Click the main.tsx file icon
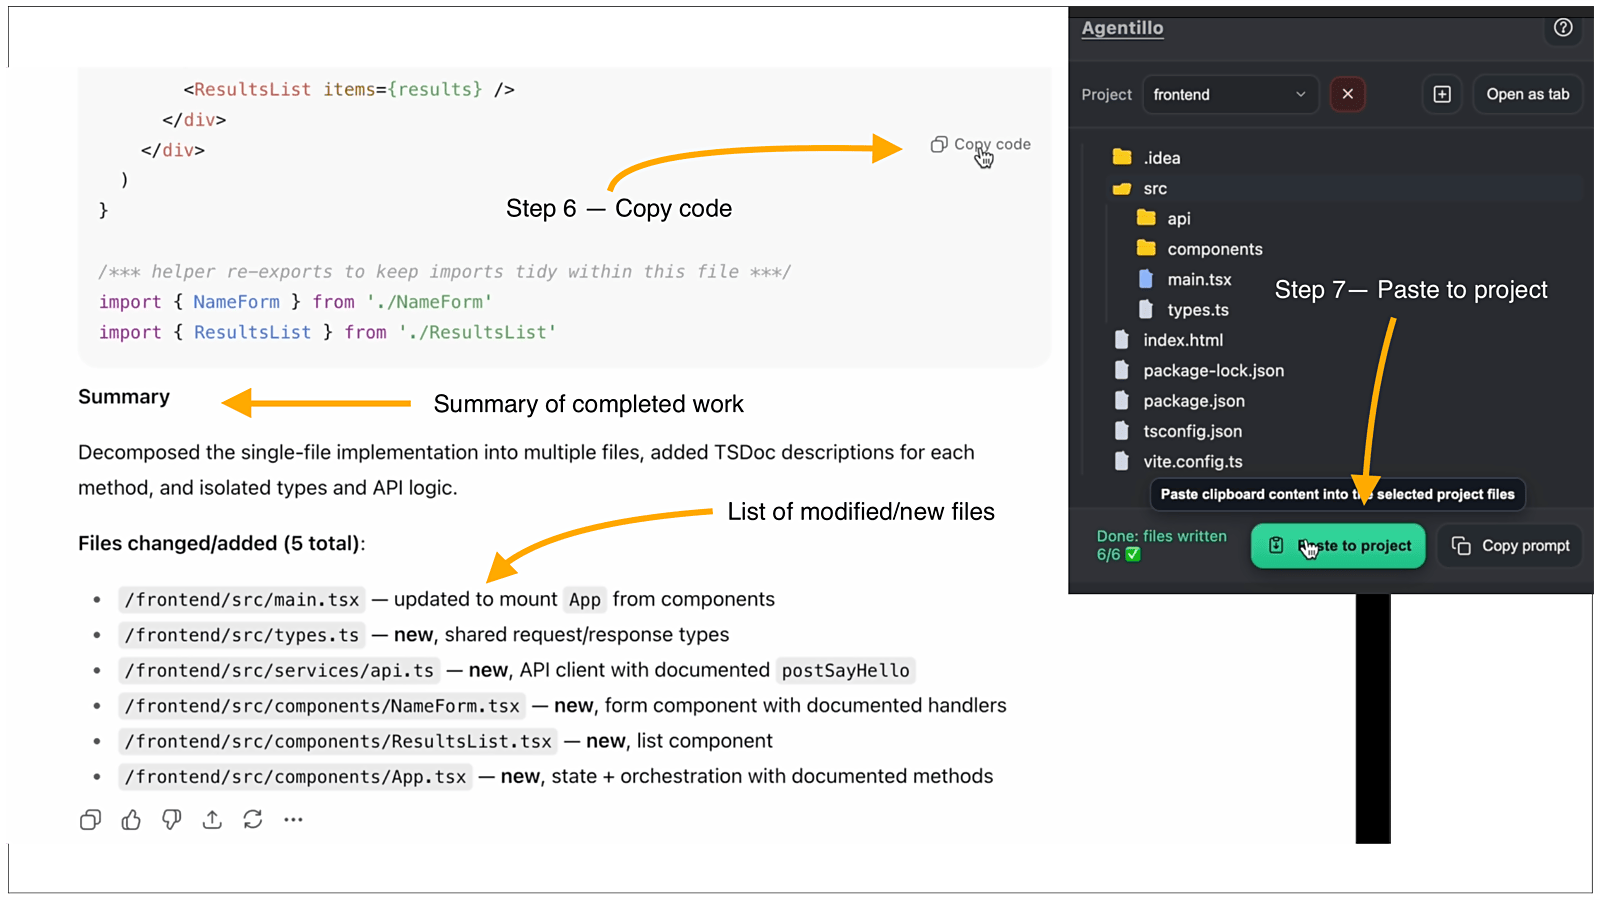The width and height of the screenshot is (1600, 900). pyautogui.click(x=1146, y=279)
